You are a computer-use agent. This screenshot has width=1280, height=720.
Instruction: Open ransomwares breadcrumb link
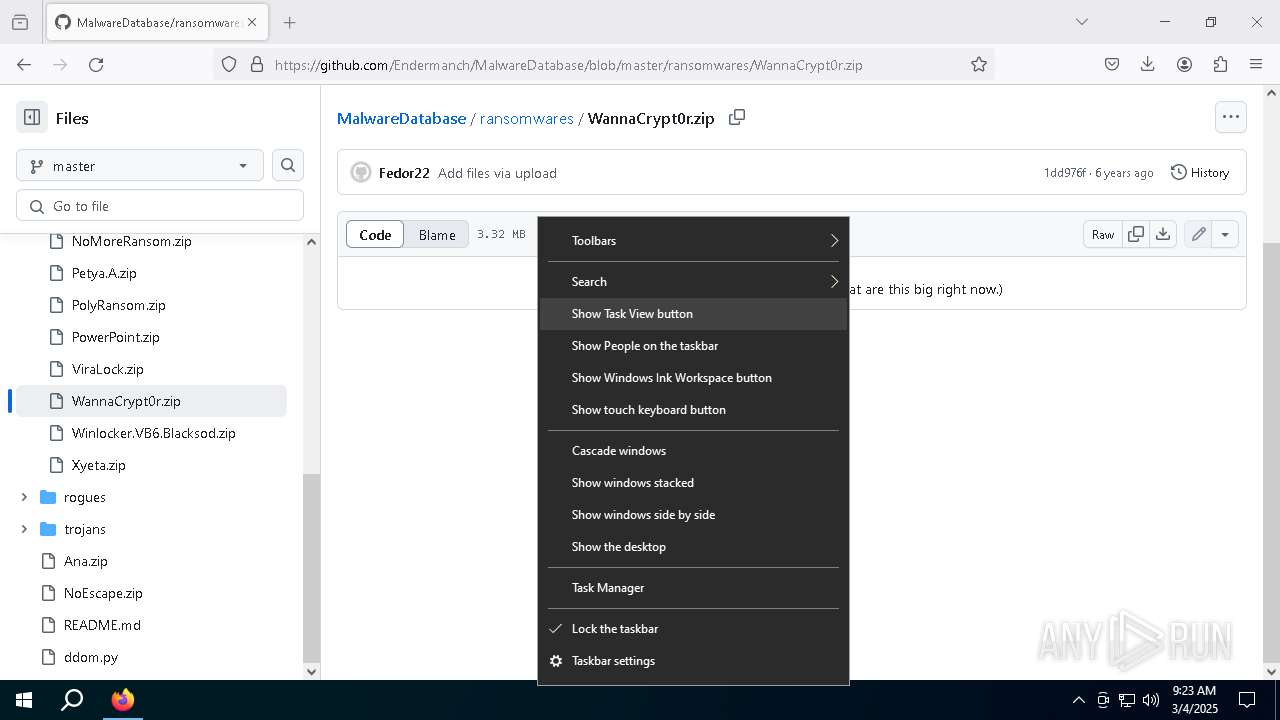pyautogui.click(x=527, y=118)
